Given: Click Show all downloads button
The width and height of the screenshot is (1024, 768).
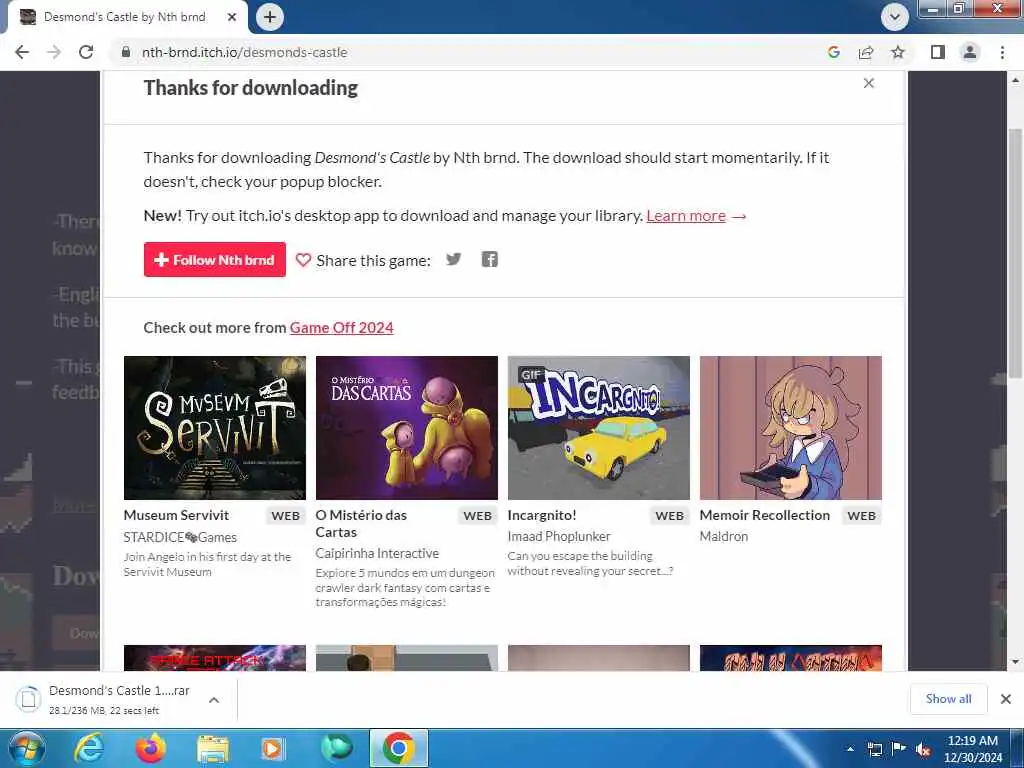Looking at the screenshot, I should coord(948,699).
